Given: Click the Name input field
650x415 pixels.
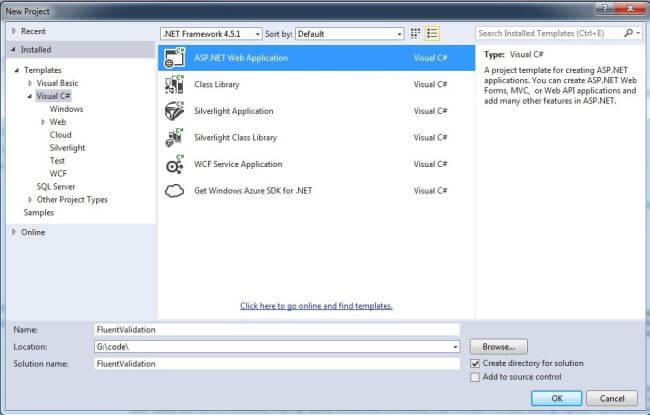Looking at the screenshot, I should (x=277, y=330).
